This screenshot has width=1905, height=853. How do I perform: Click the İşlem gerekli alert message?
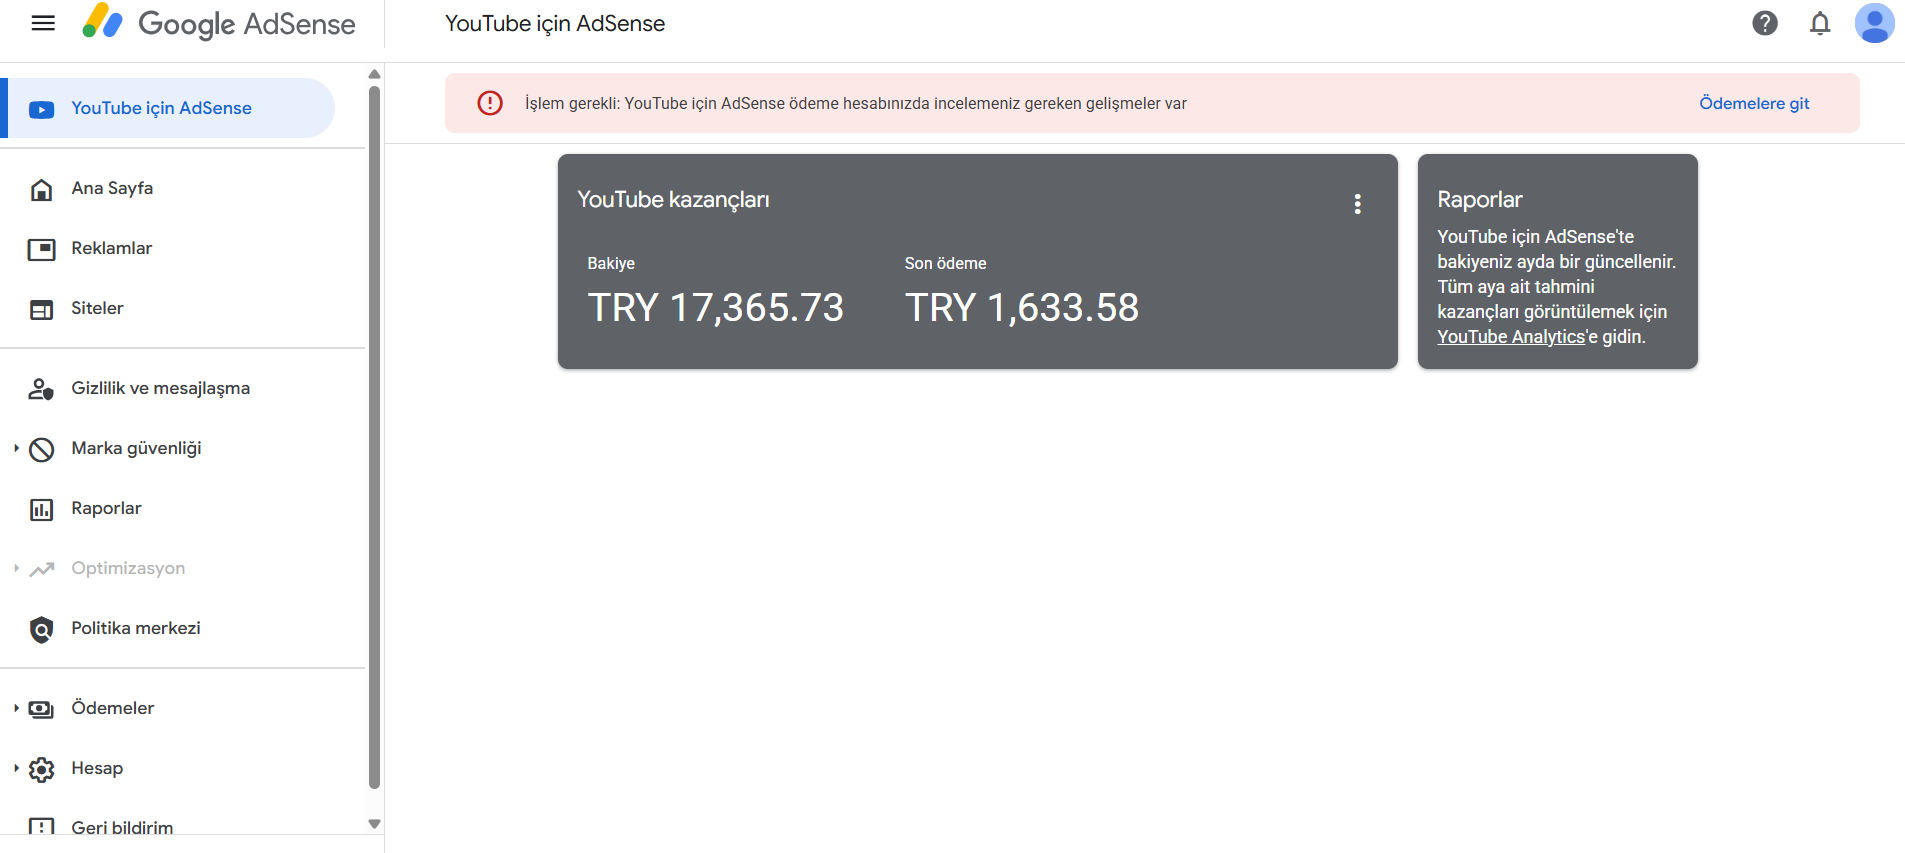point(856,103)
